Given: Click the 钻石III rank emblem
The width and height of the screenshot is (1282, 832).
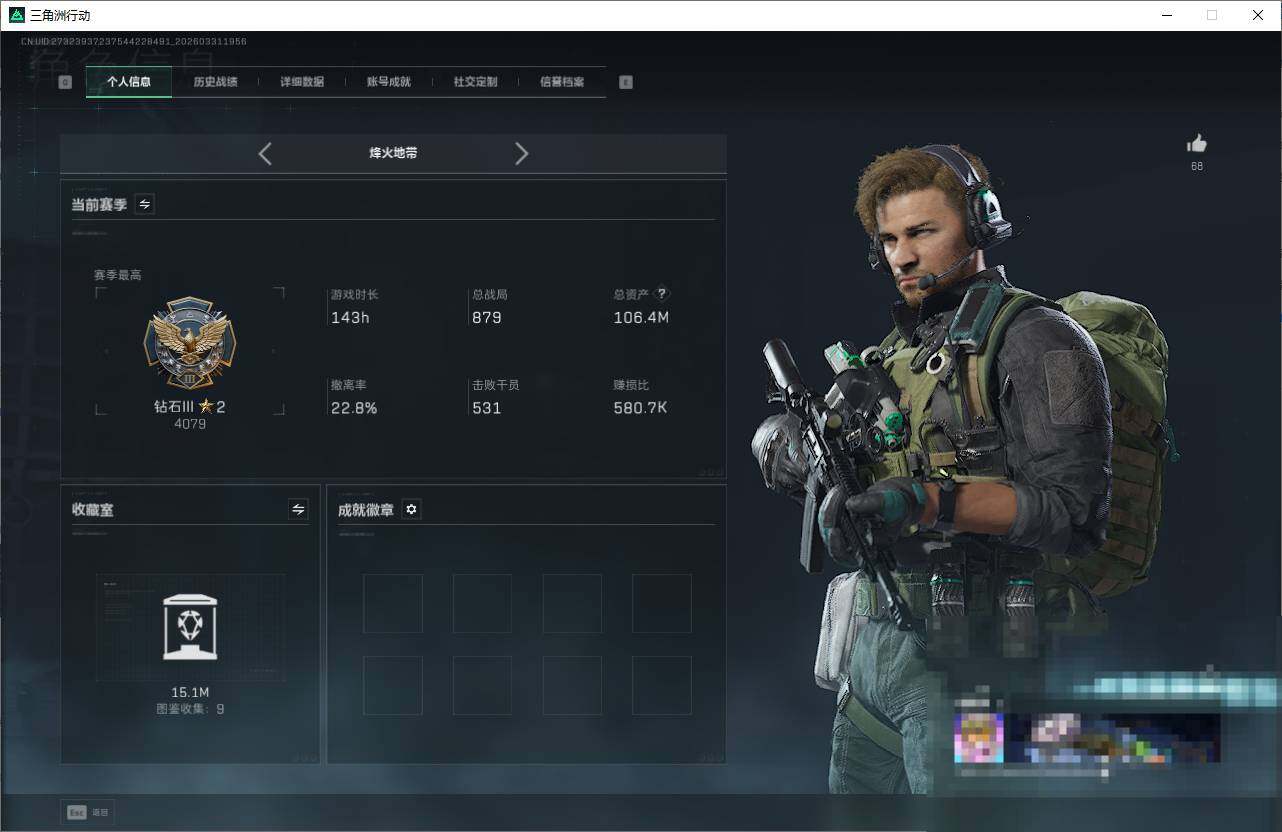Looking at the screenshot, I should (190, 343).
